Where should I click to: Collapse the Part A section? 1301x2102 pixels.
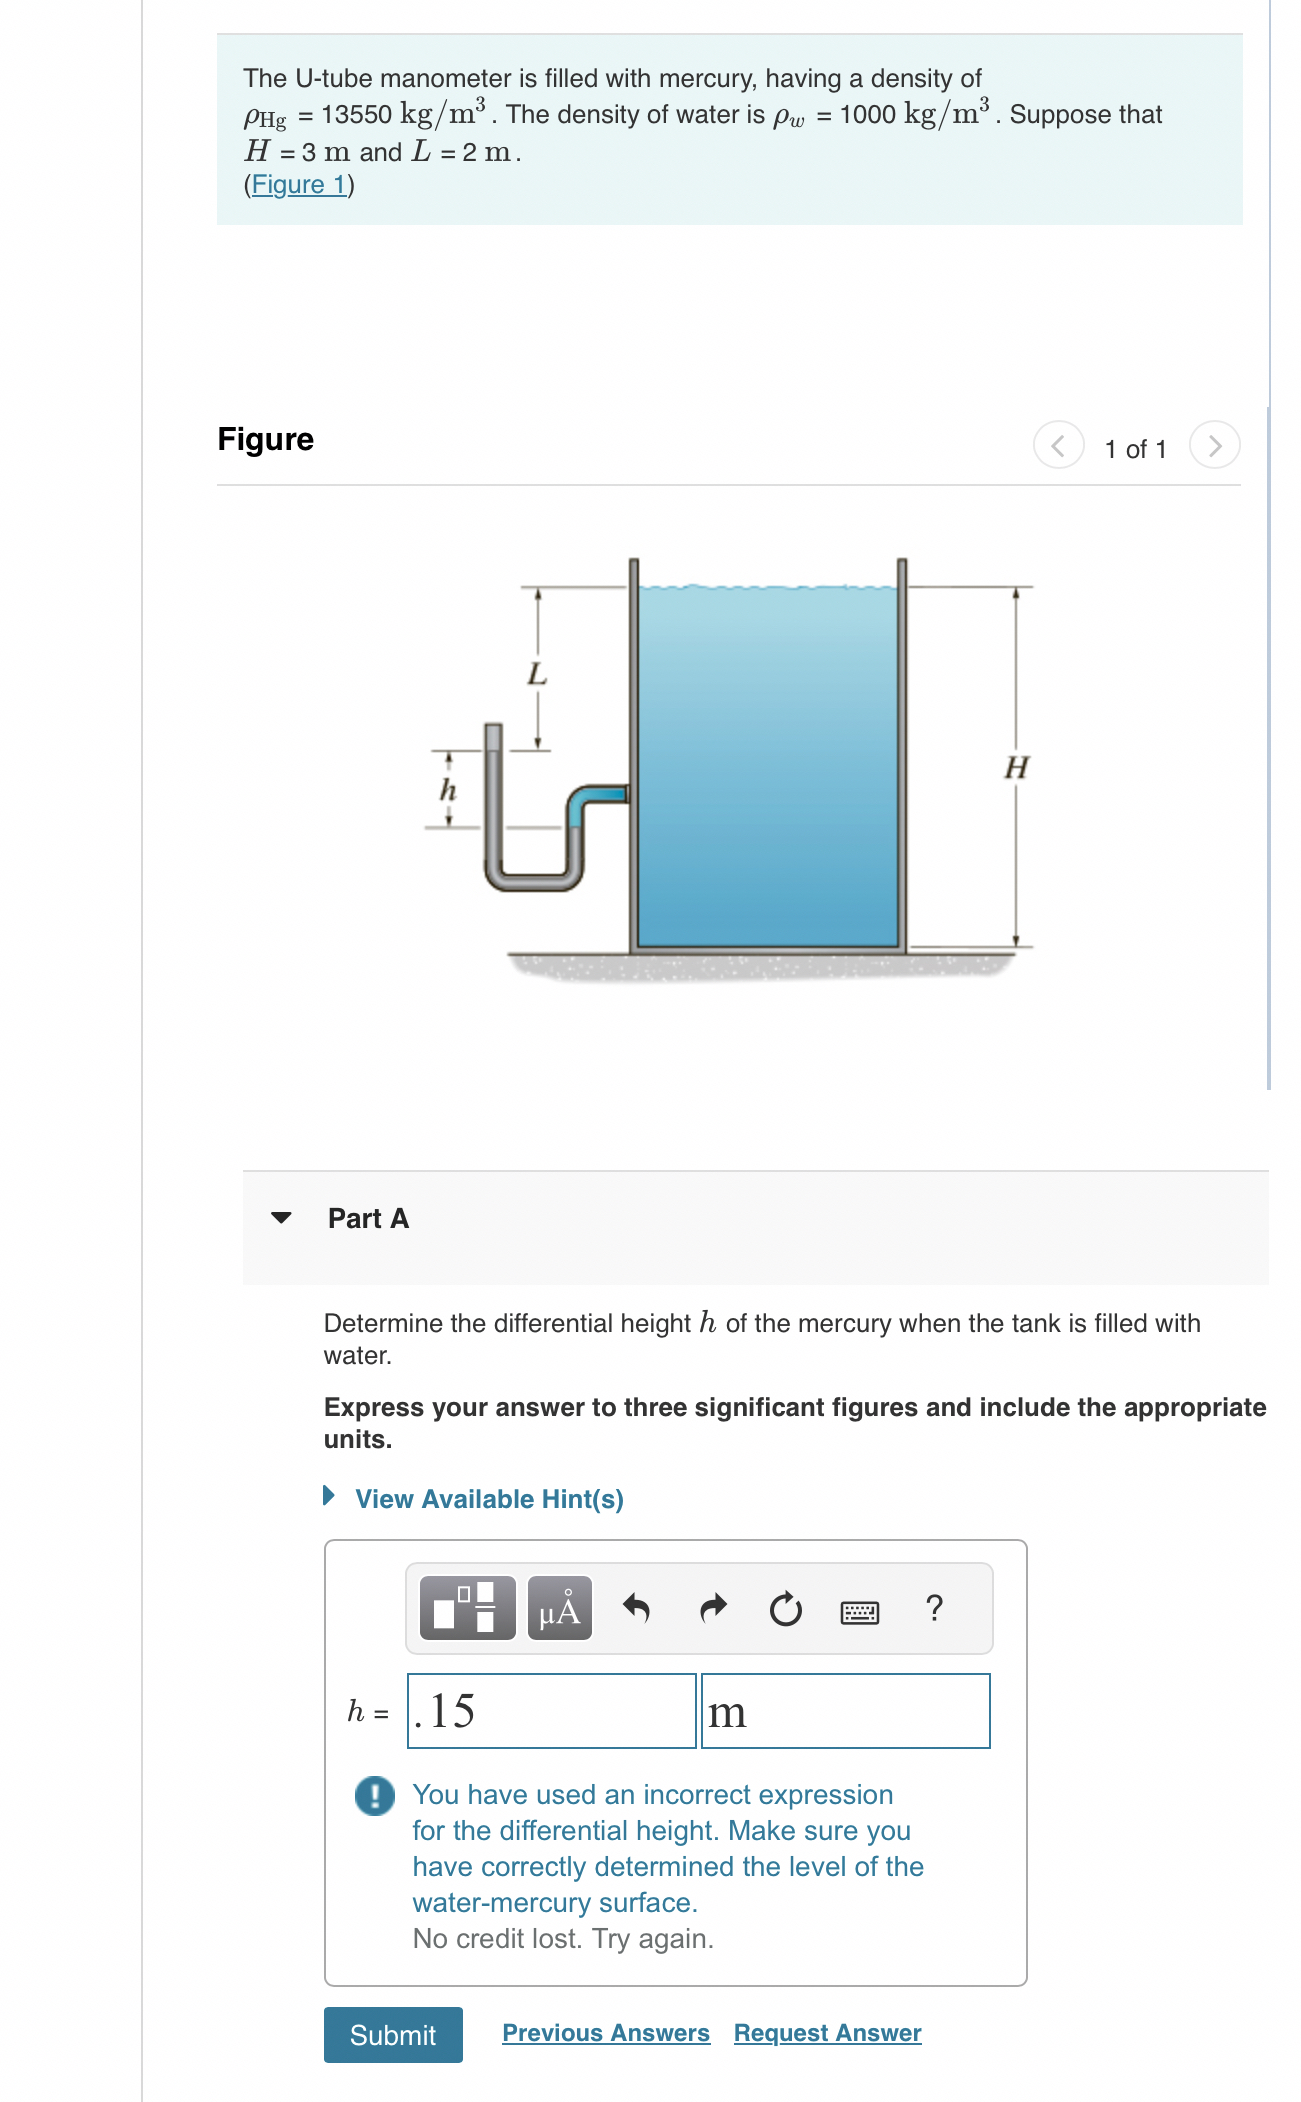[x=283, y=1217]
